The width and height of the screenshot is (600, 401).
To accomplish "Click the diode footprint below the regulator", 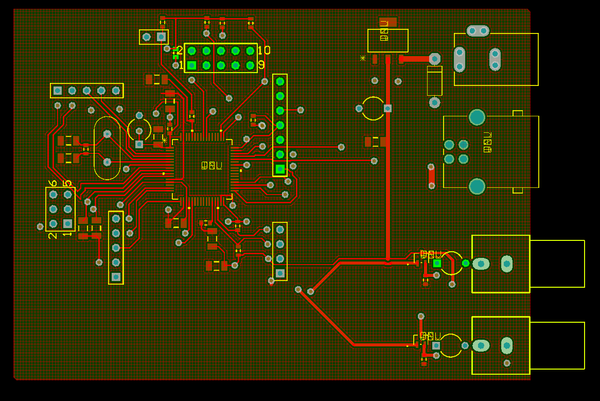I will [x=434, y=81].
